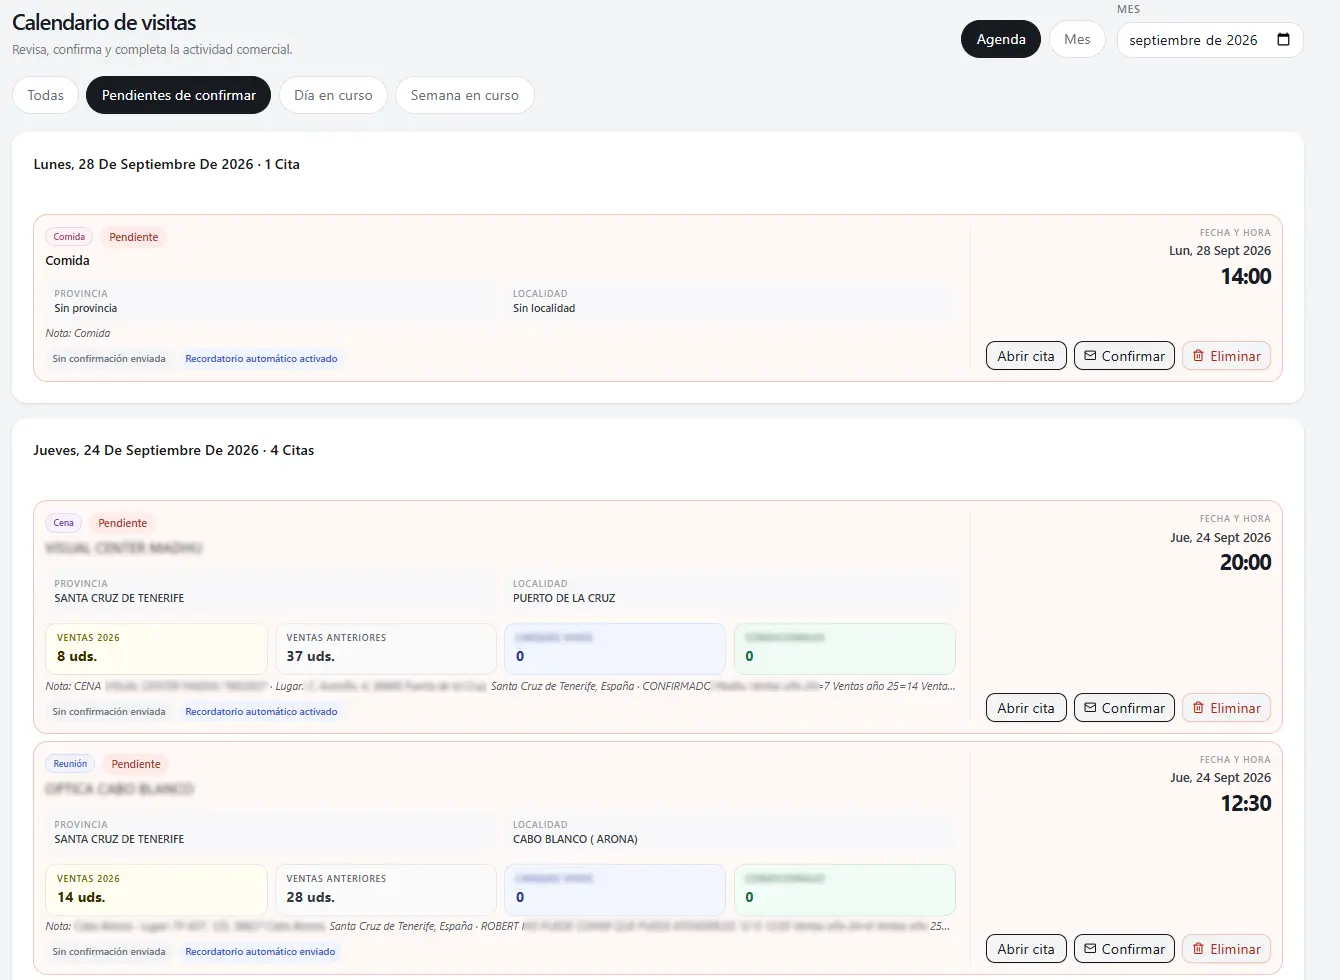Click envelope icon on 12:30 Reunión card
1340x980 pixels.
tap(1090, 949)
